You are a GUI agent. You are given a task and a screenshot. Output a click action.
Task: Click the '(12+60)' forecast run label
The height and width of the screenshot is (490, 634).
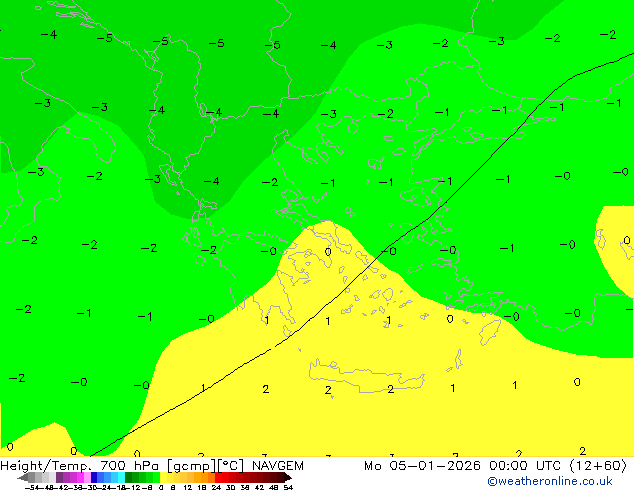click(x=598, y=466)
